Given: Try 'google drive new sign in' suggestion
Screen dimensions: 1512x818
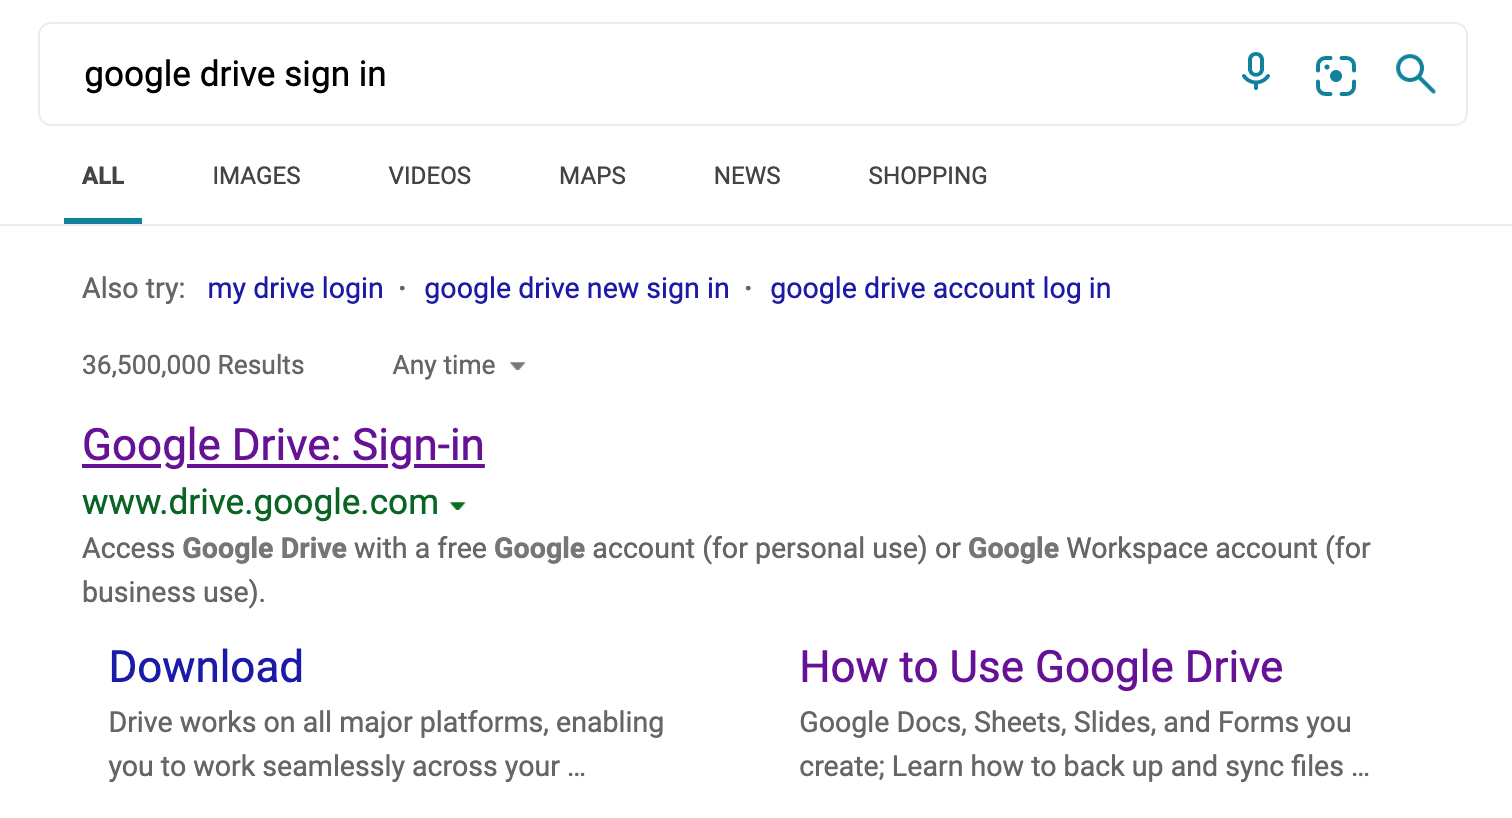Looking at the screenshot, I should 577,289.
